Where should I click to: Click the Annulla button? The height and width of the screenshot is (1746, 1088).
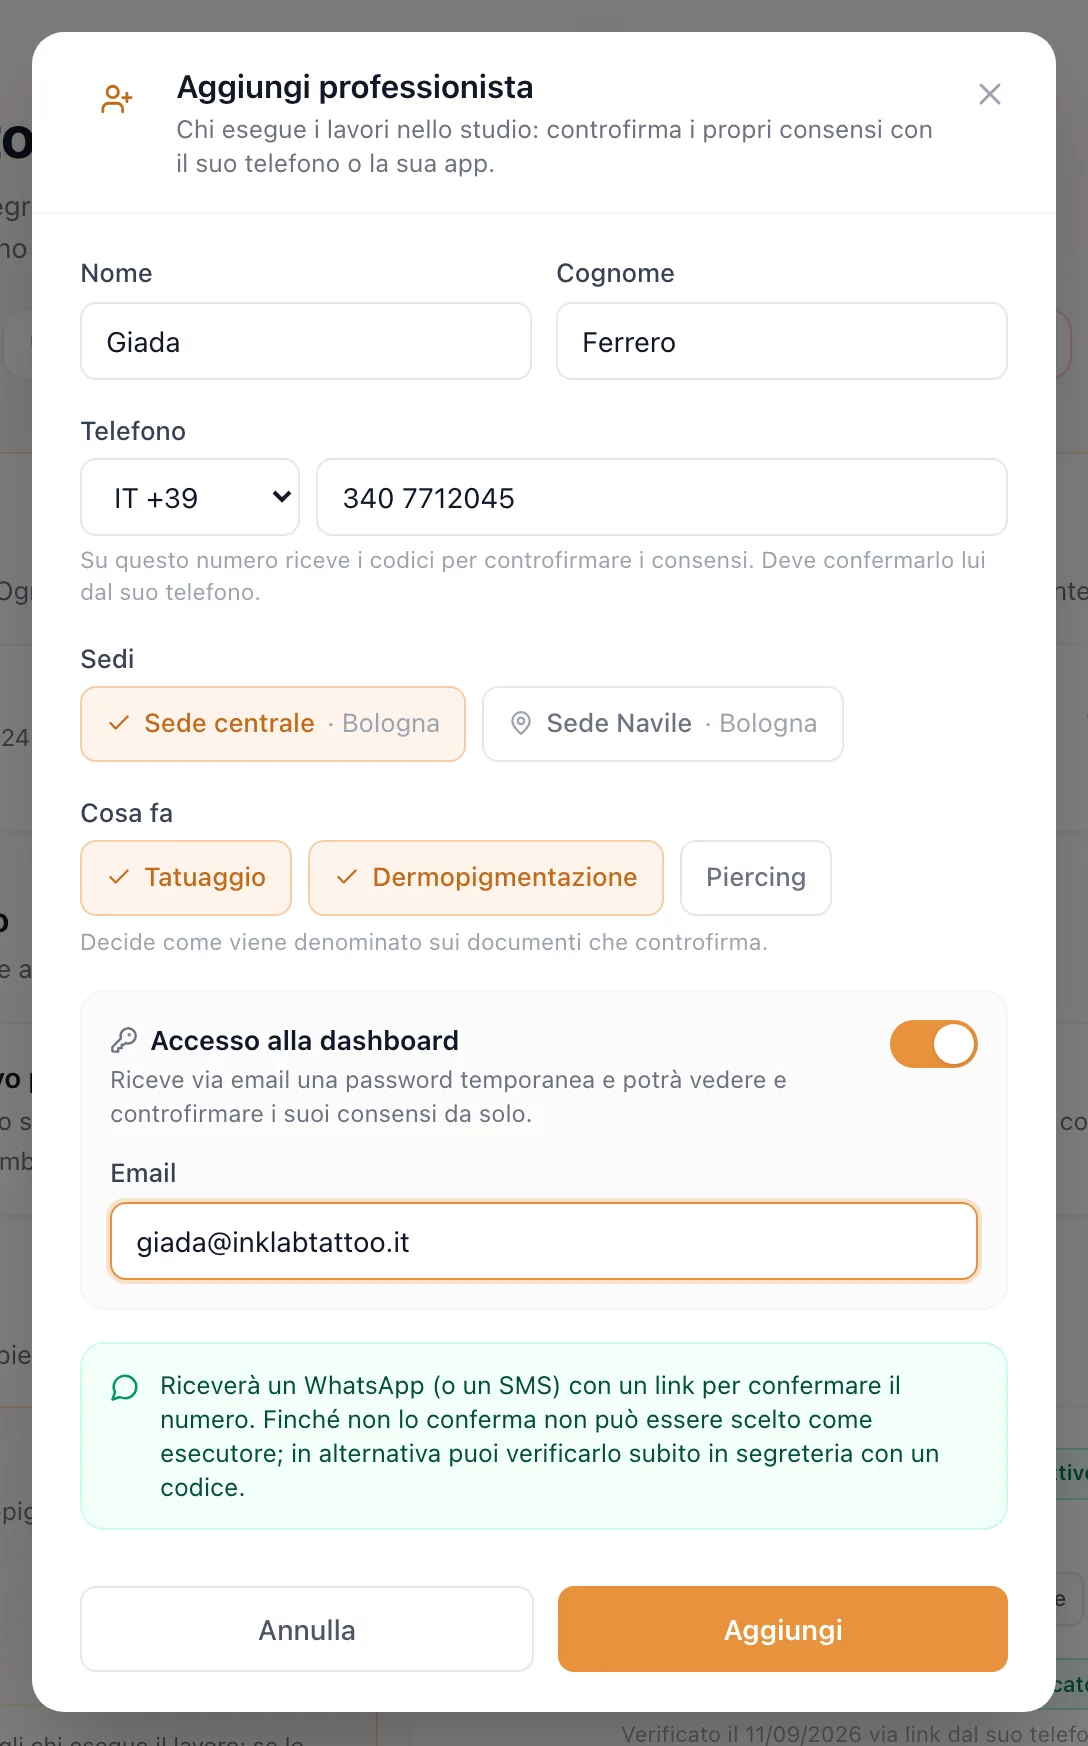(x=307, y=1629)
